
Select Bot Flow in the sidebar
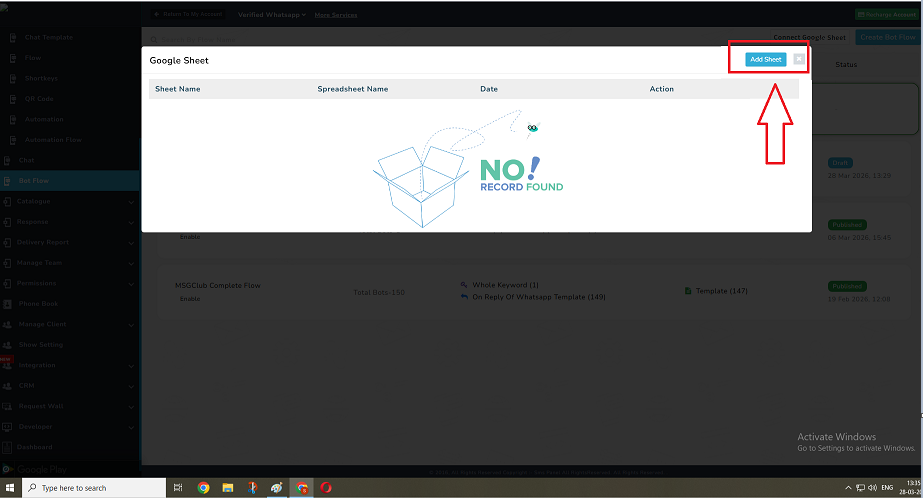pos(34,181)
